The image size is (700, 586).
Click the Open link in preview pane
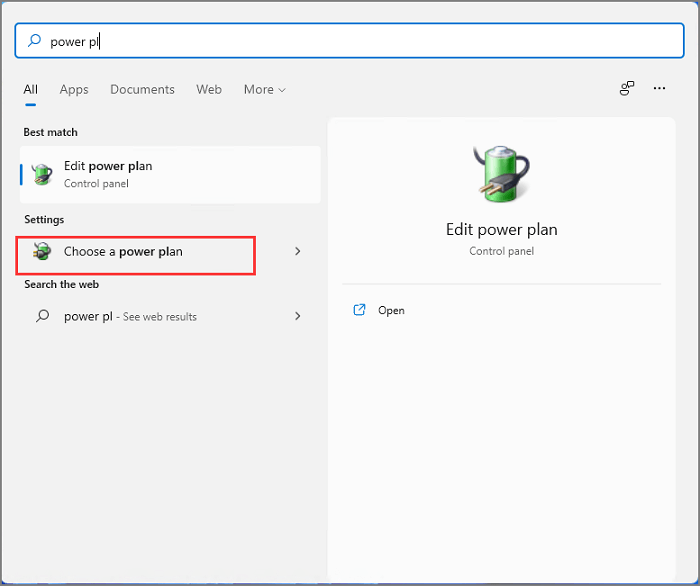tap(391, 311)
